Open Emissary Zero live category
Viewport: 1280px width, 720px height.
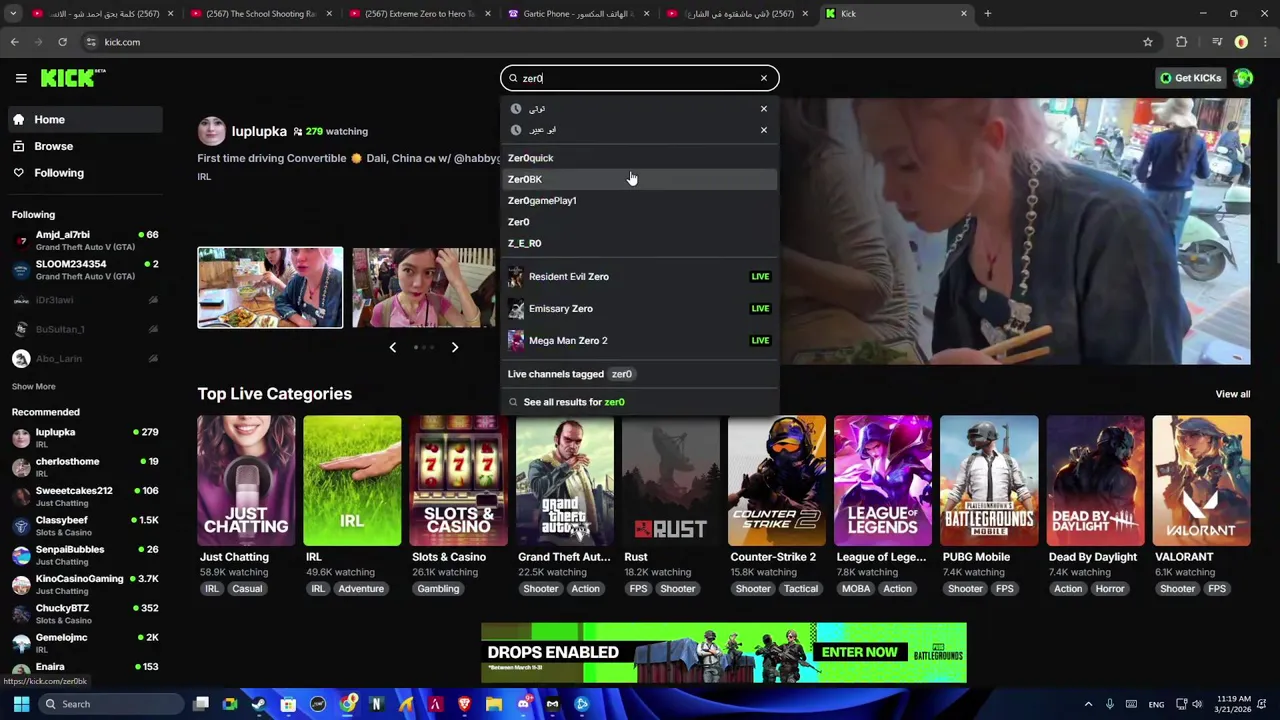pyautogui.click(x=639, y=308)
